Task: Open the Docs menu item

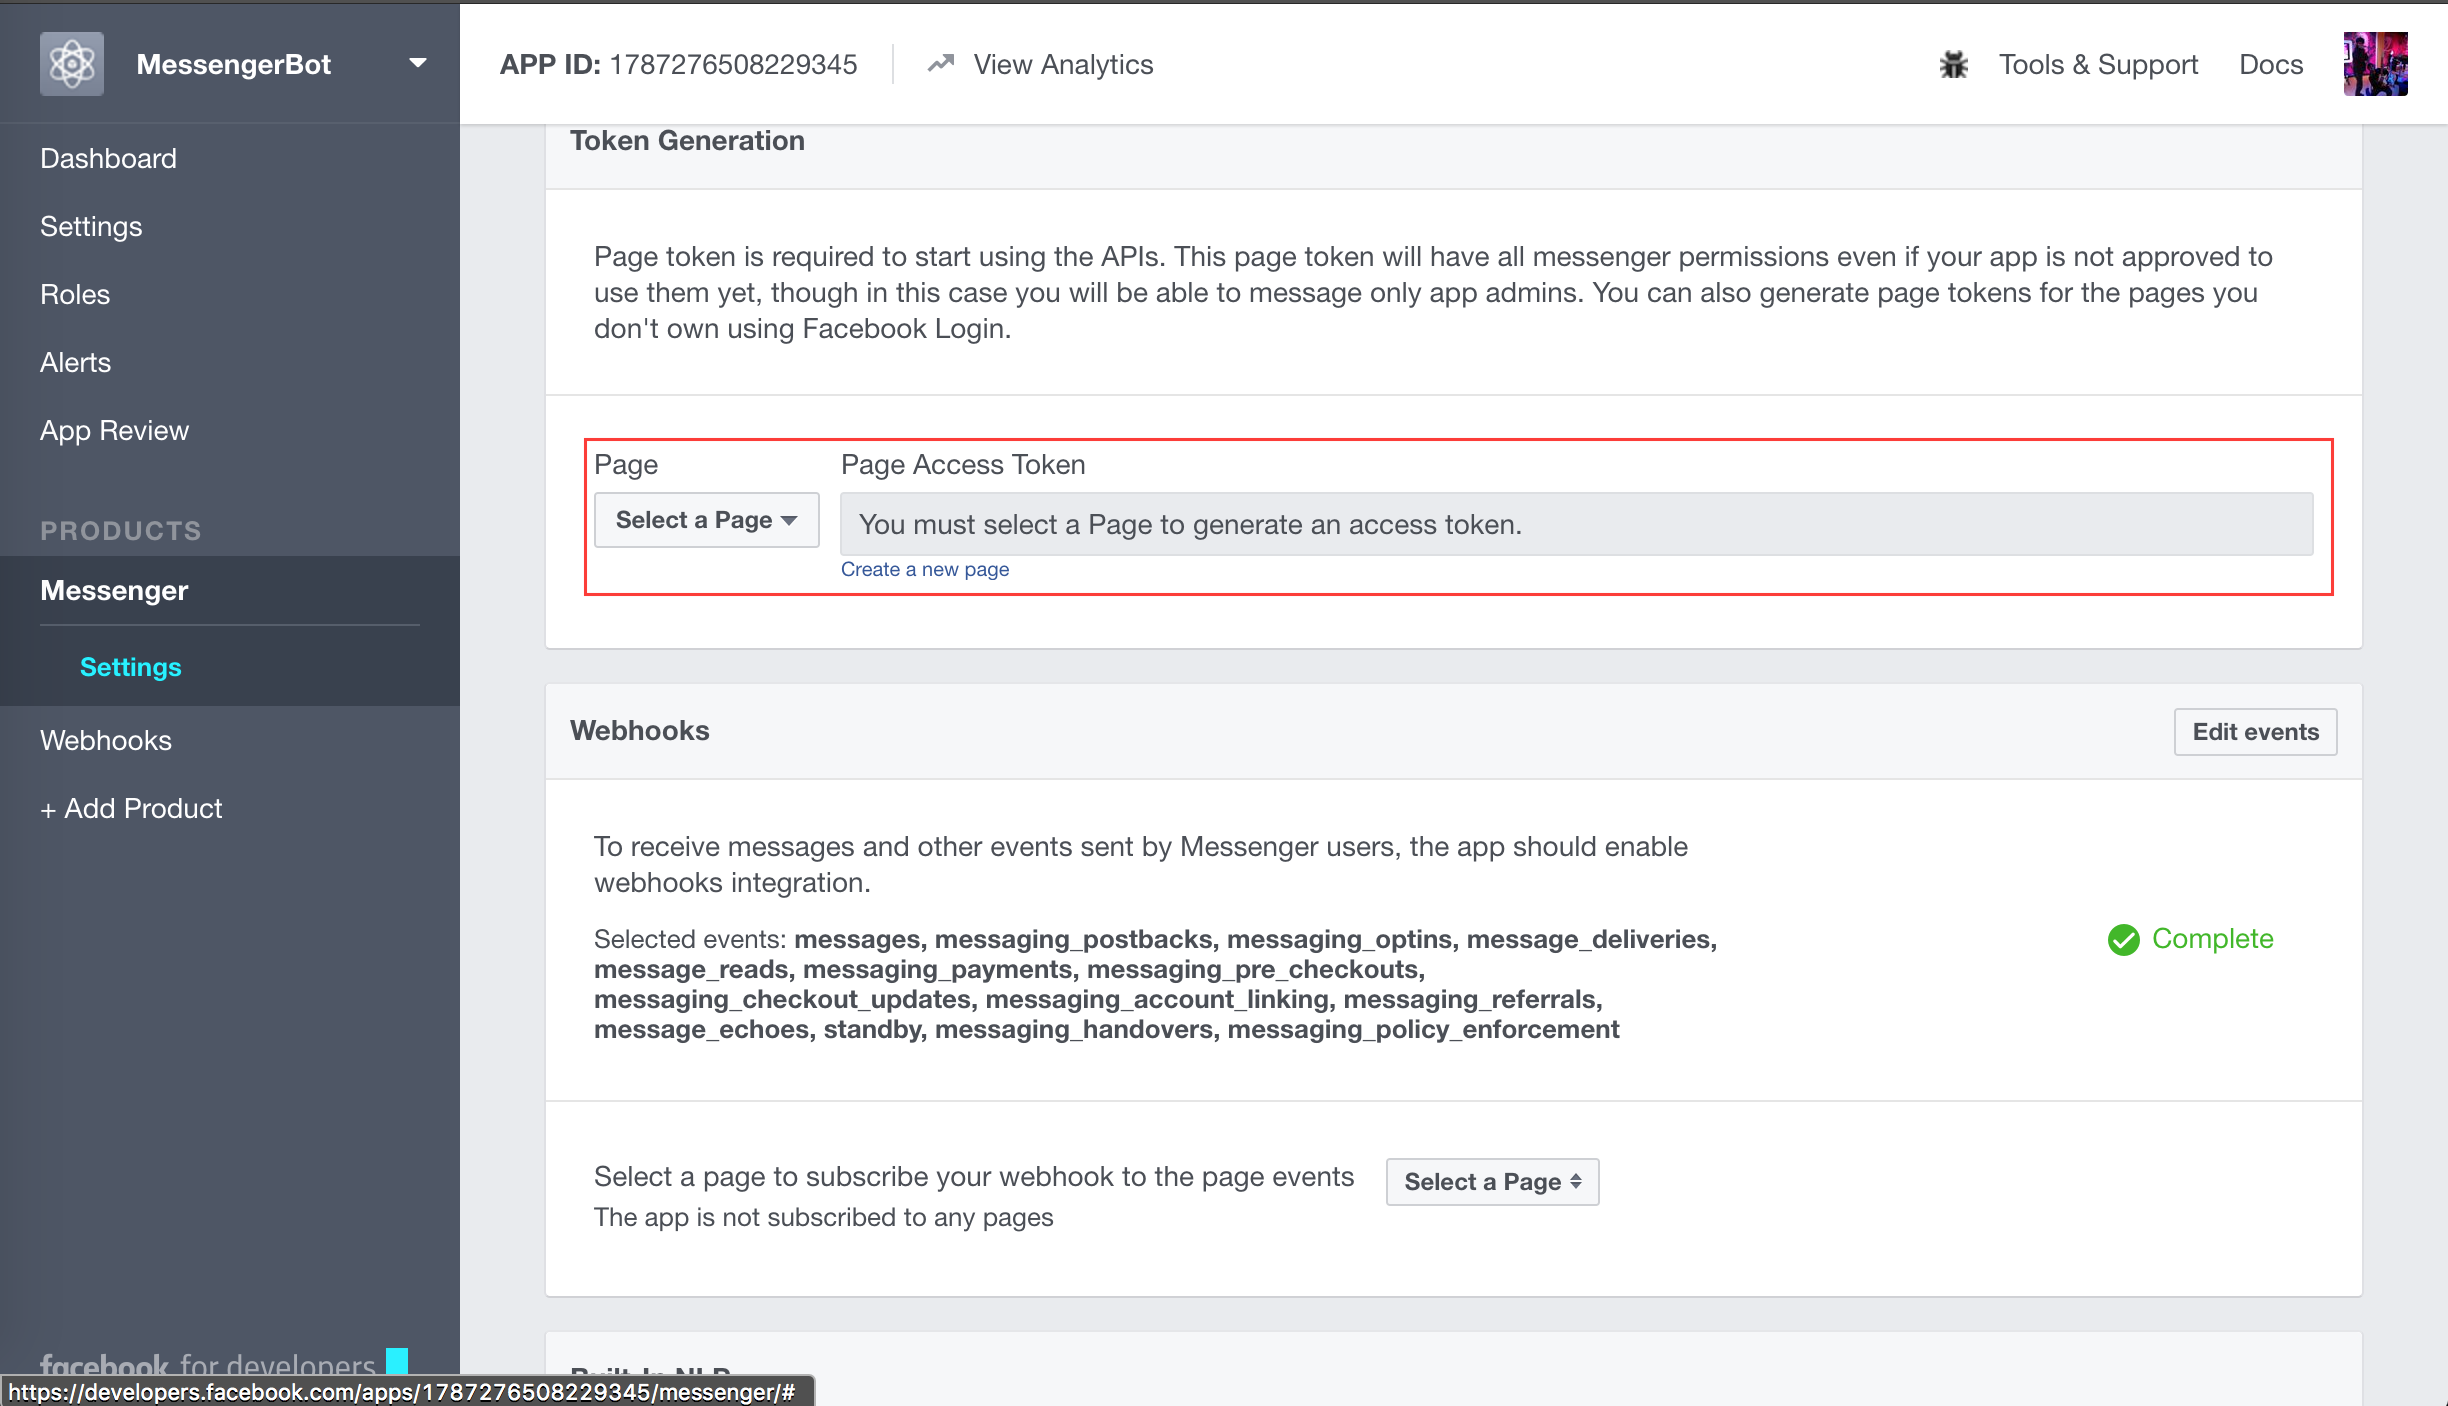Action: point(2270,64)
